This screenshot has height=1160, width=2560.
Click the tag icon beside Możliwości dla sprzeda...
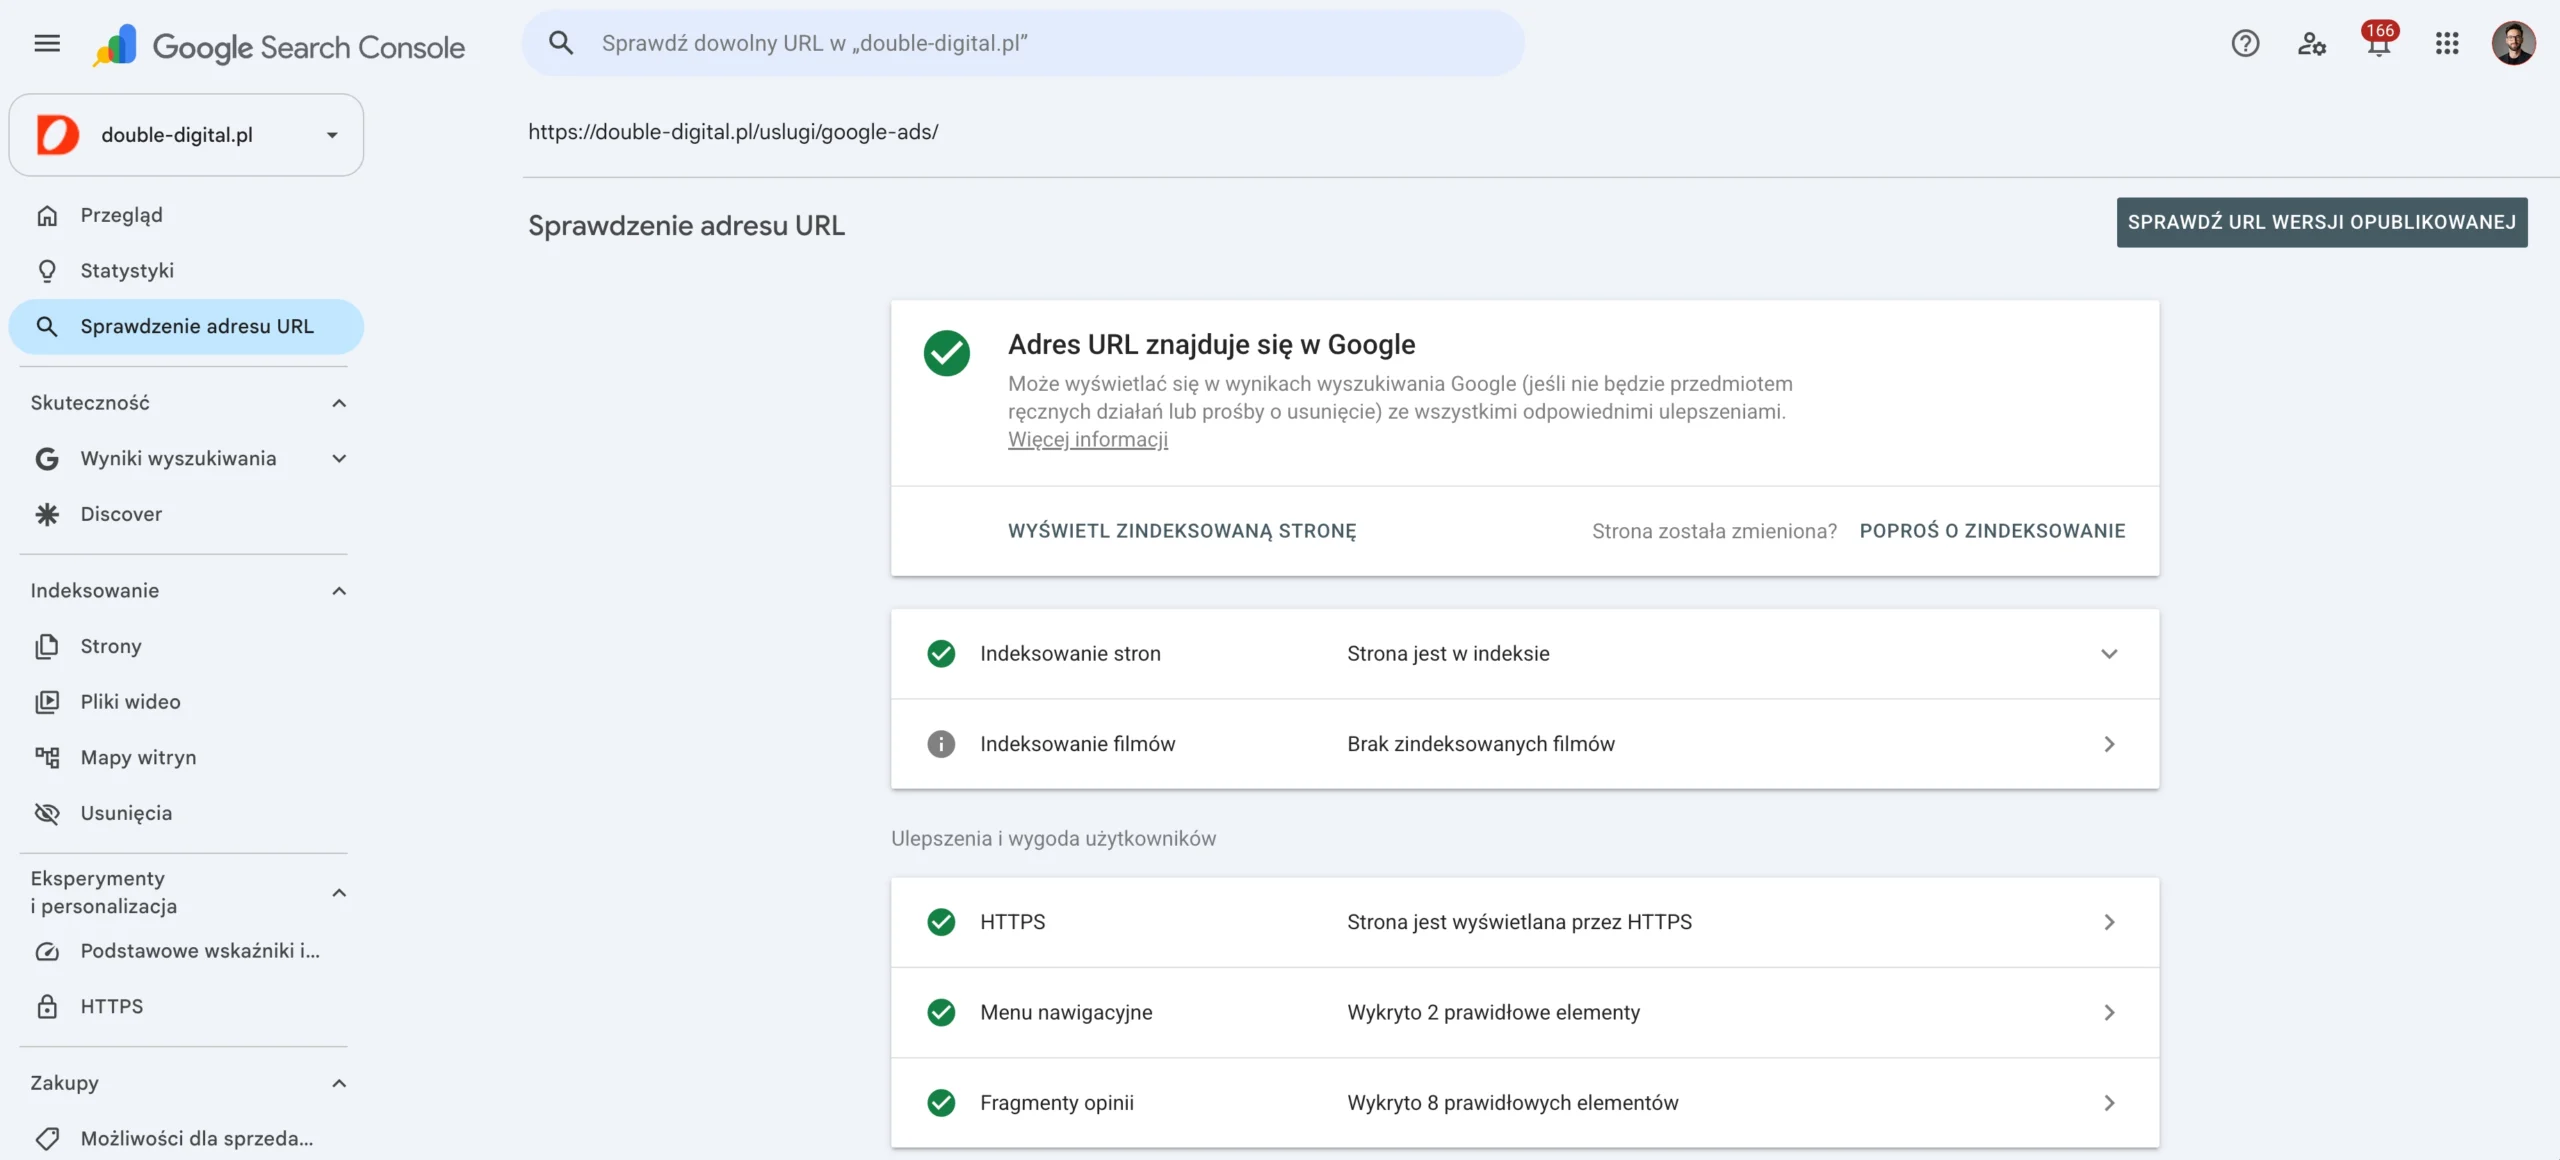pos(47,1139)
